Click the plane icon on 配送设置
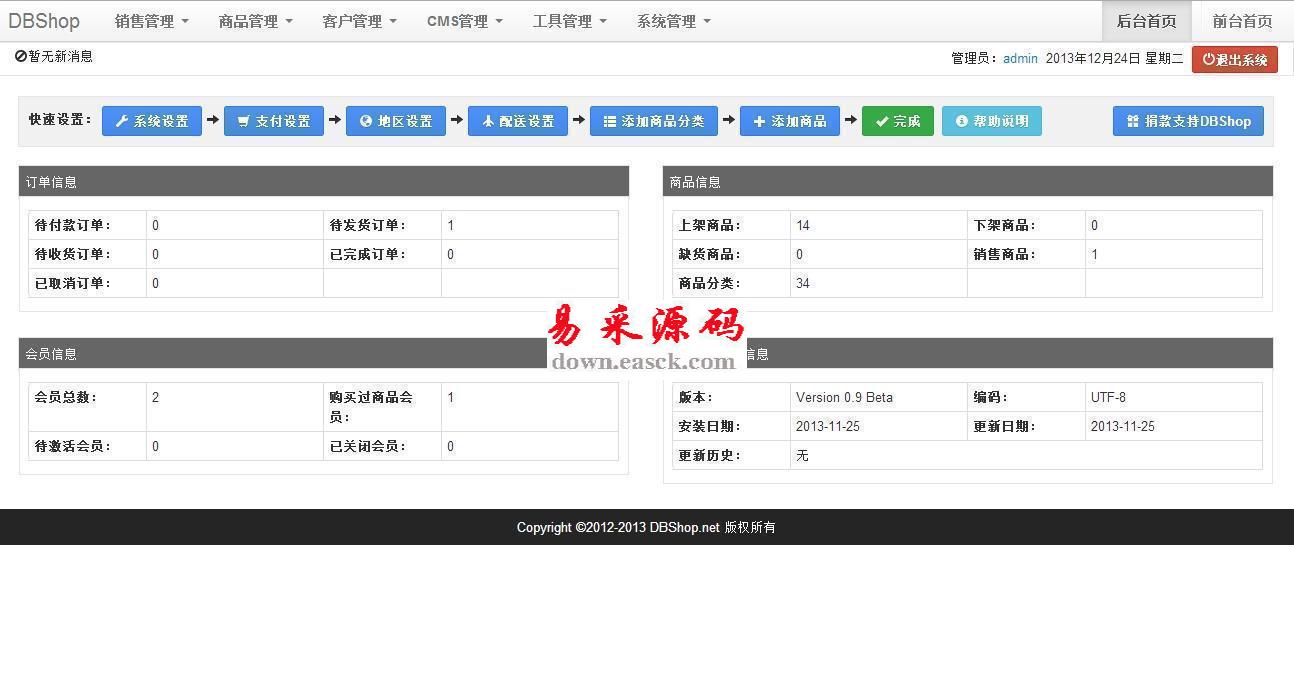The image size is (1294, 680). click(x=488, y=121)
